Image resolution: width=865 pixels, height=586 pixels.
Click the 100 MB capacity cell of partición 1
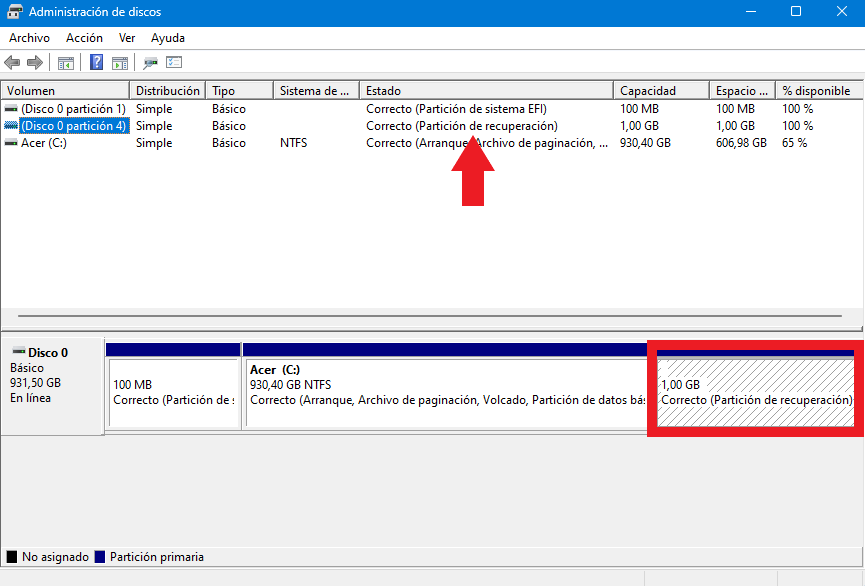coord(639,109)
